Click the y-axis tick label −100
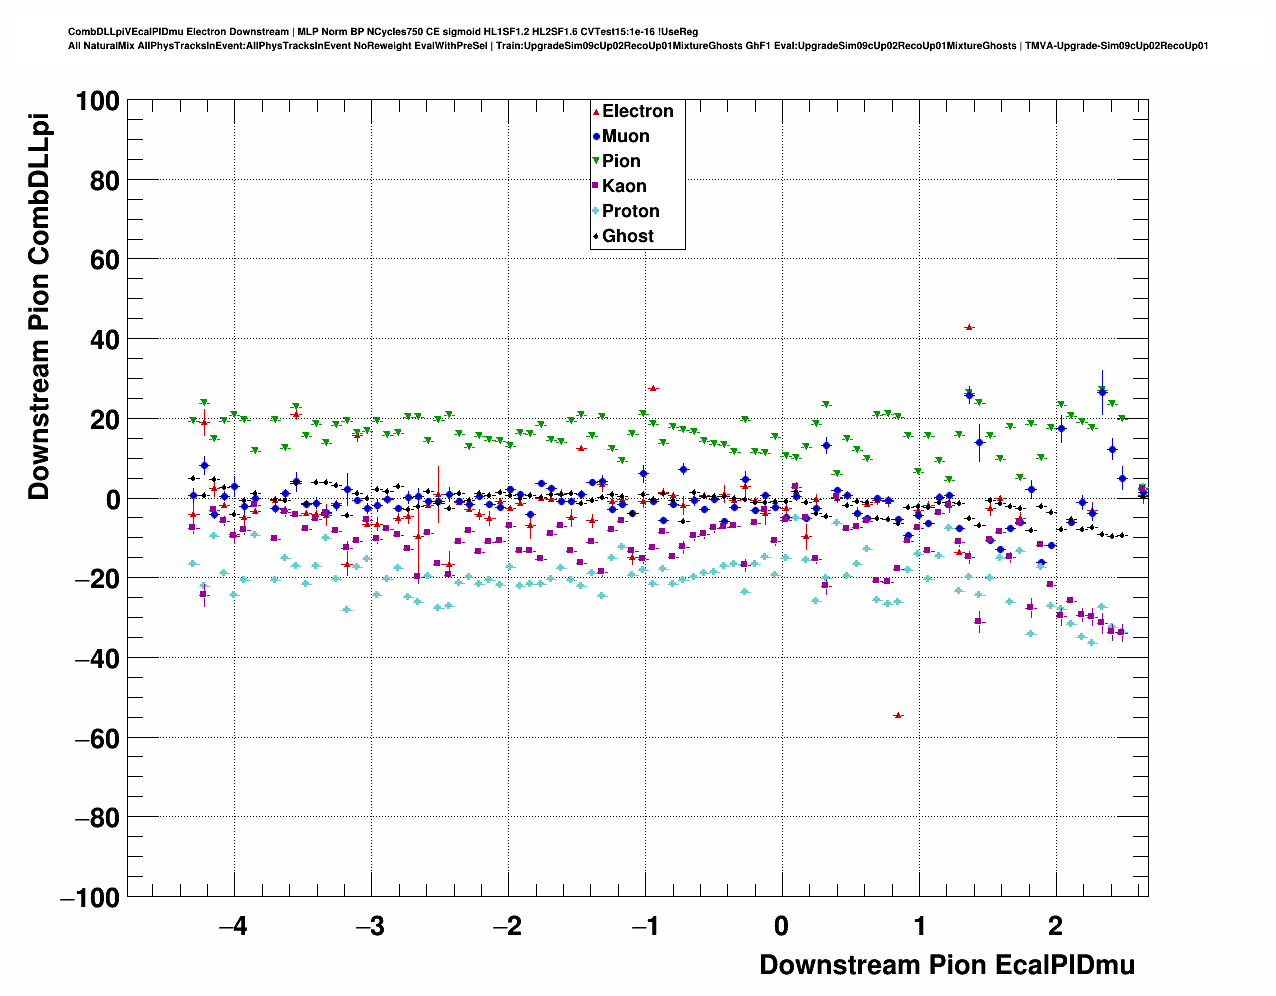Image resolution: width=1276 pixels, height=996 pixels. click(90, 898)
